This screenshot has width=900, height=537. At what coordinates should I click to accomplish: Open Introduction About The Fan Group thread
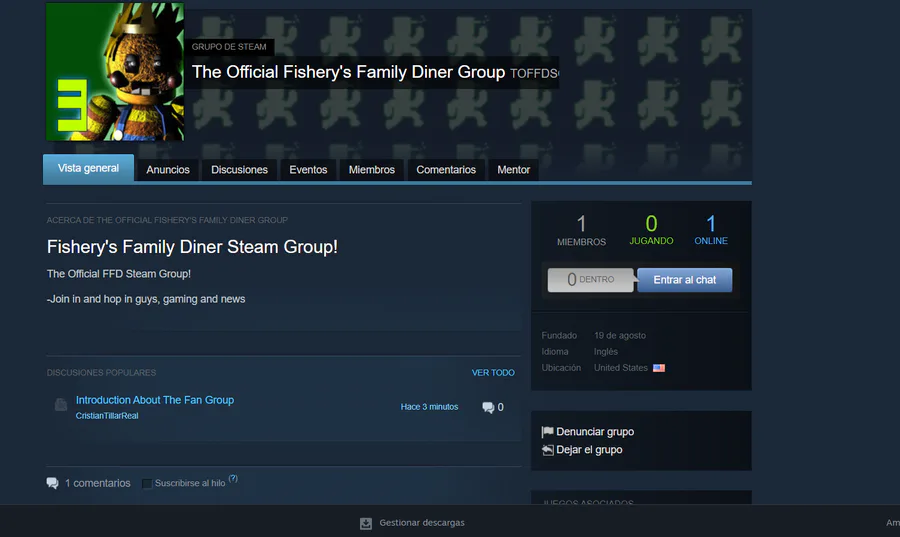tap(155, 400)
